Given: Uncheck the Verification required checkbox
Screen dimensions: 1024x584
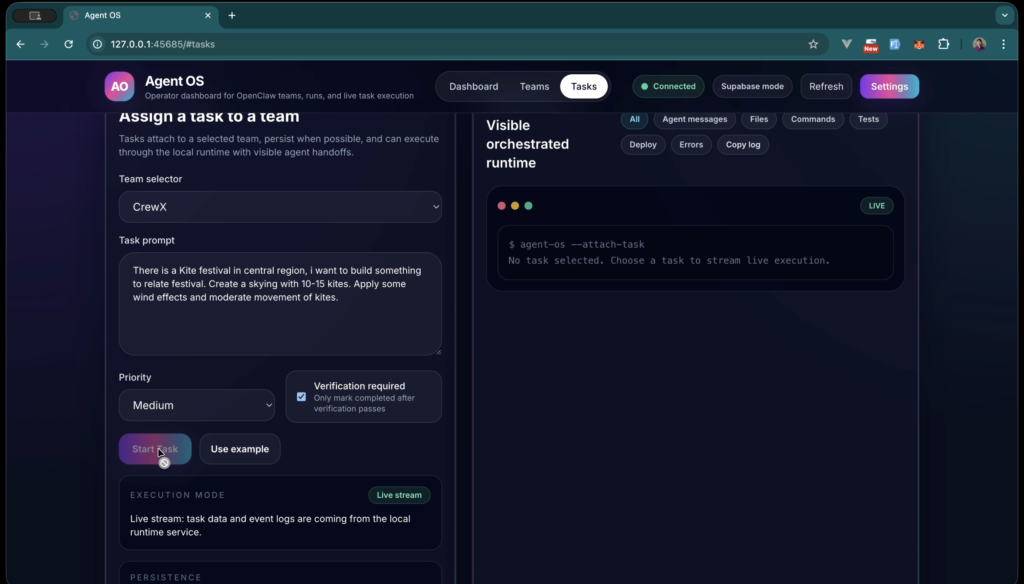Looking at the screenshot, I should pyautogui.click(x=301, y=397).
